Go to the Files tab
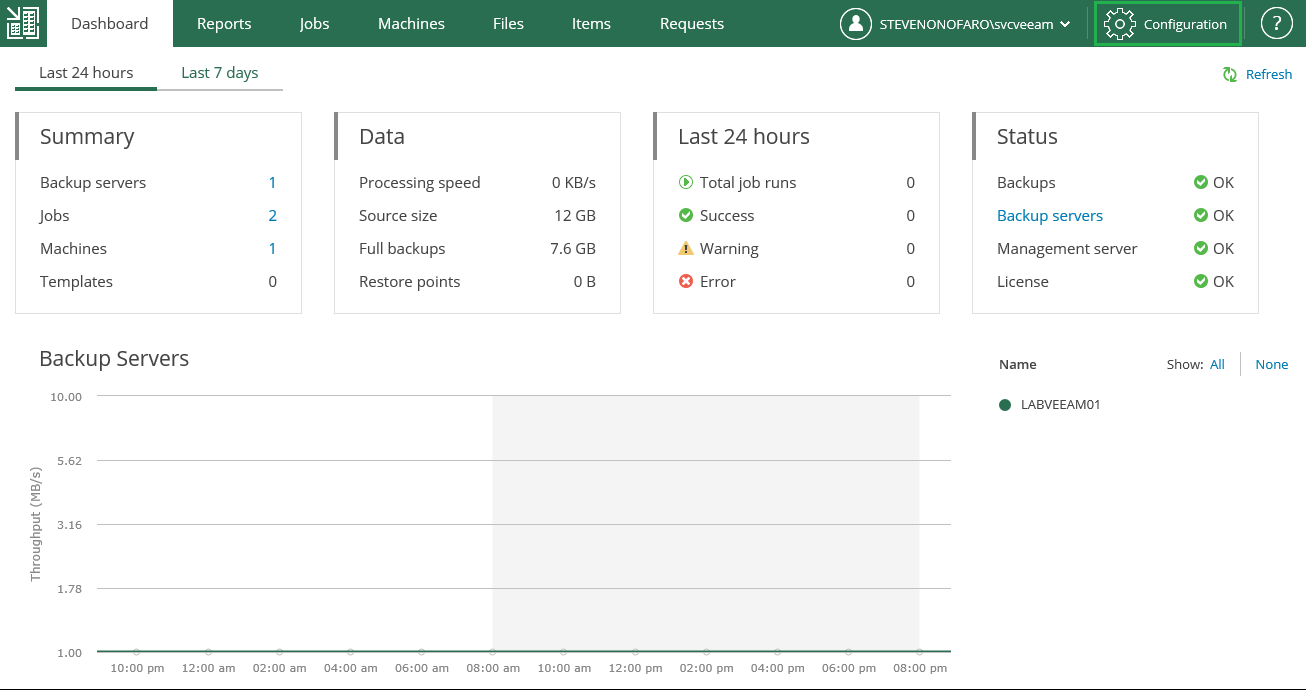The image size is (1306, 690). click(508, 24)
